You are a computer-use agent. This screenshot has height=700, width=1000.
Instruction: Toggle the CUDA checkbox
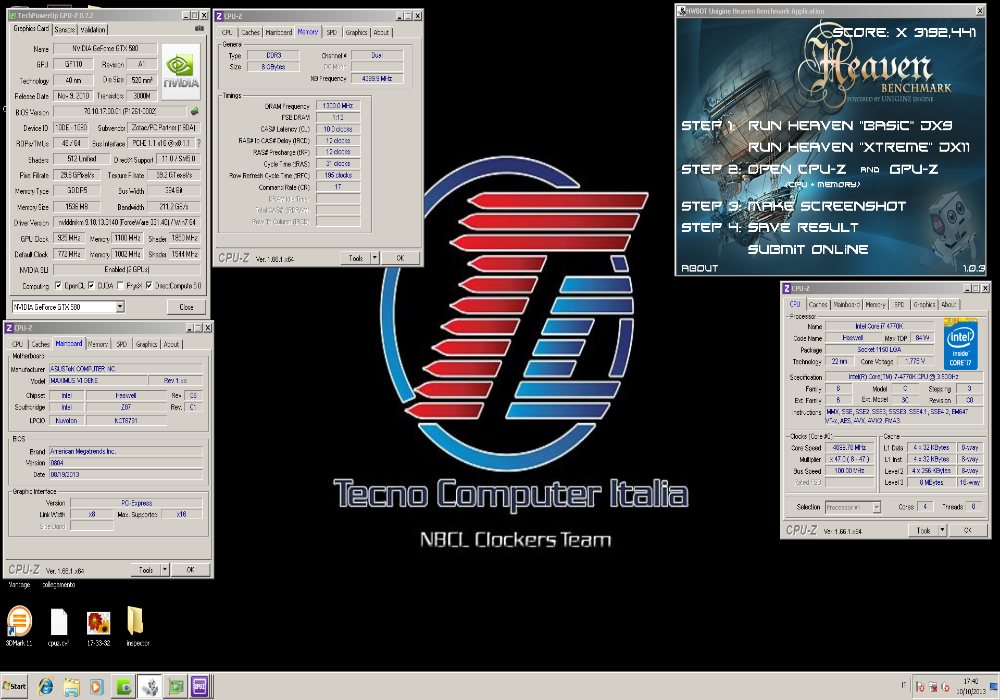pyautogui.click(x=91, y=286)
